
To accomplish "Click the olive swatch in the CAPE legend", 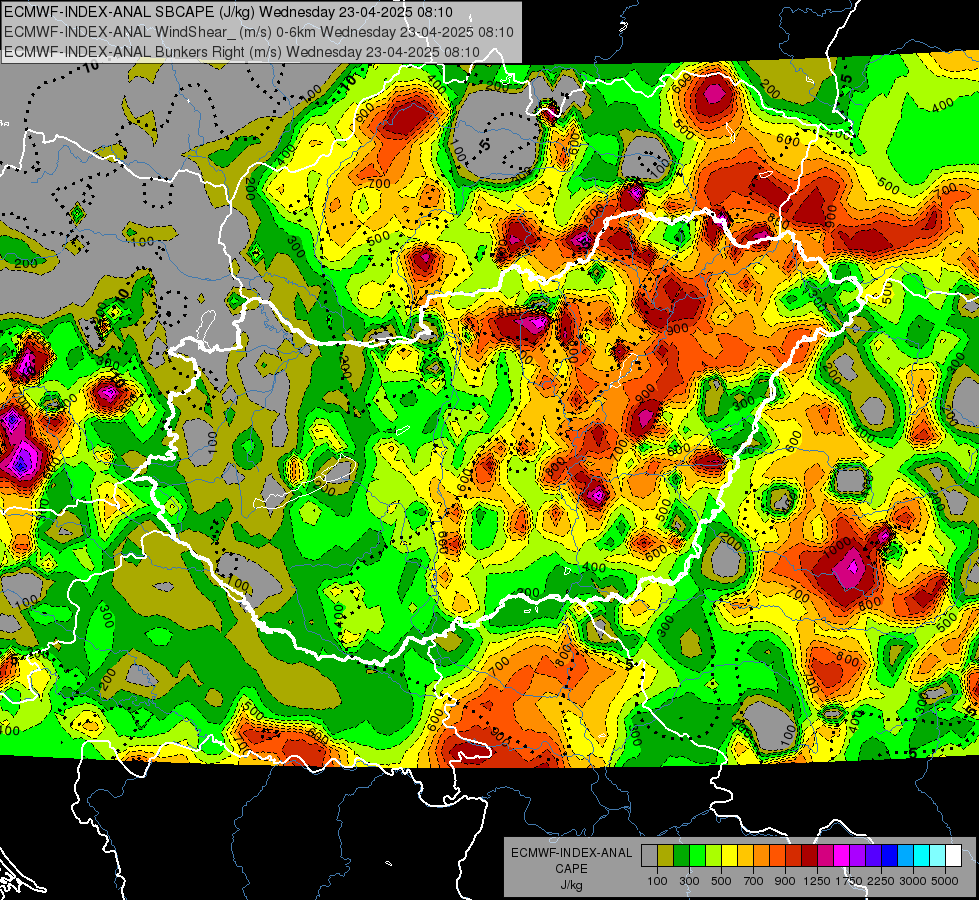I will tap(665, 855).
